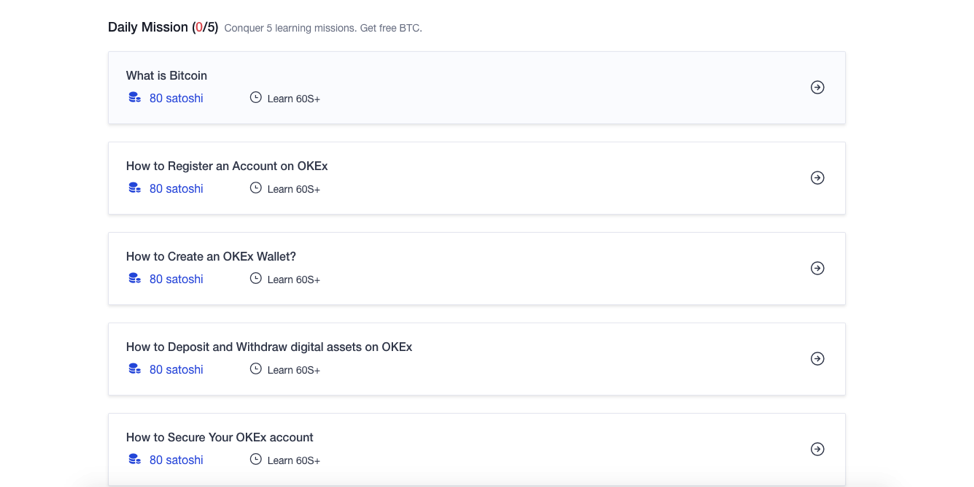The width and height of the screenshot is (974, 487).
Task: Click coin icon under What is Bitcoin
Action: (x=135, y=98)
